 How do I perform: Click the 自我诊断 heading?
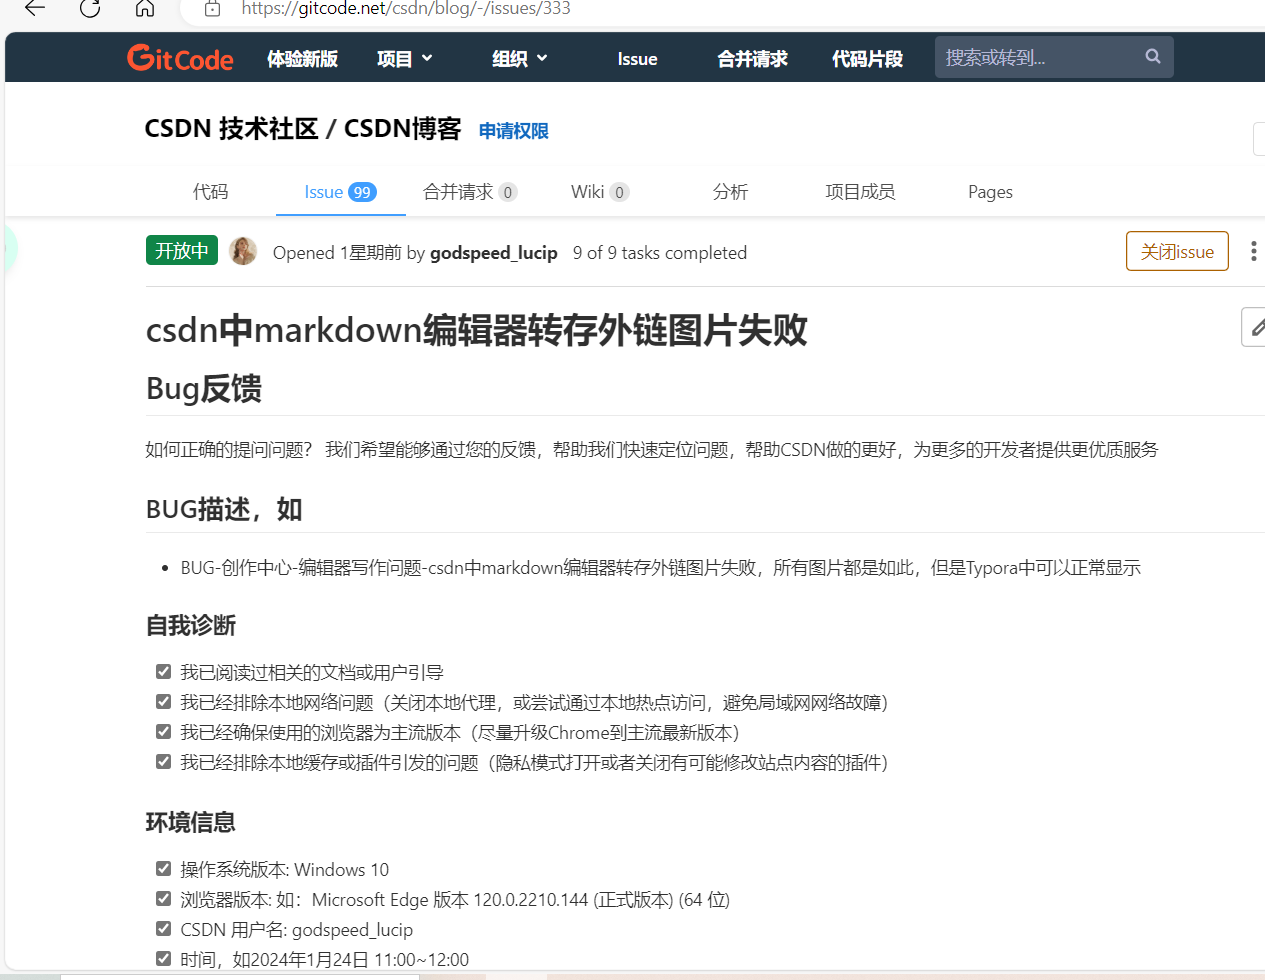coord(191,626)
